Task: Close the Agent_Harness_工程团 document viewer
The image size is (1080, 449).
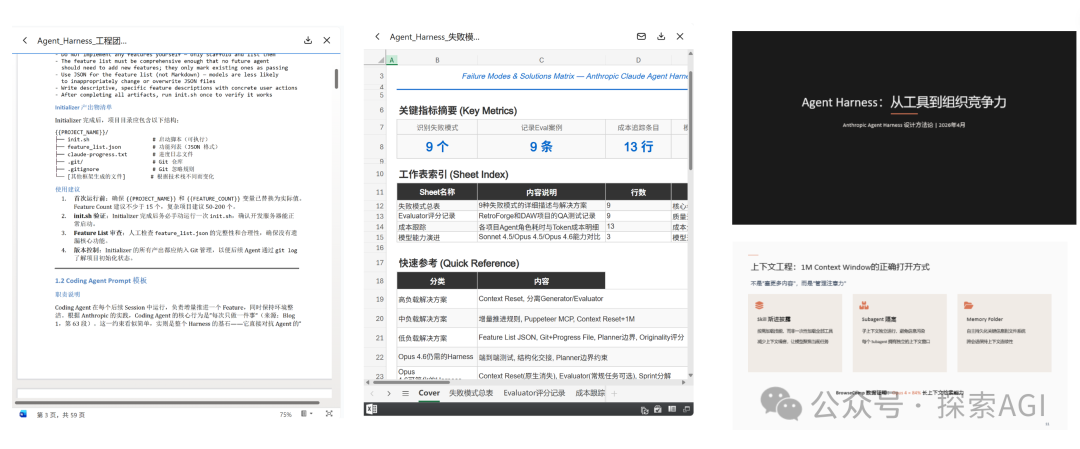Action: (327, 41)
